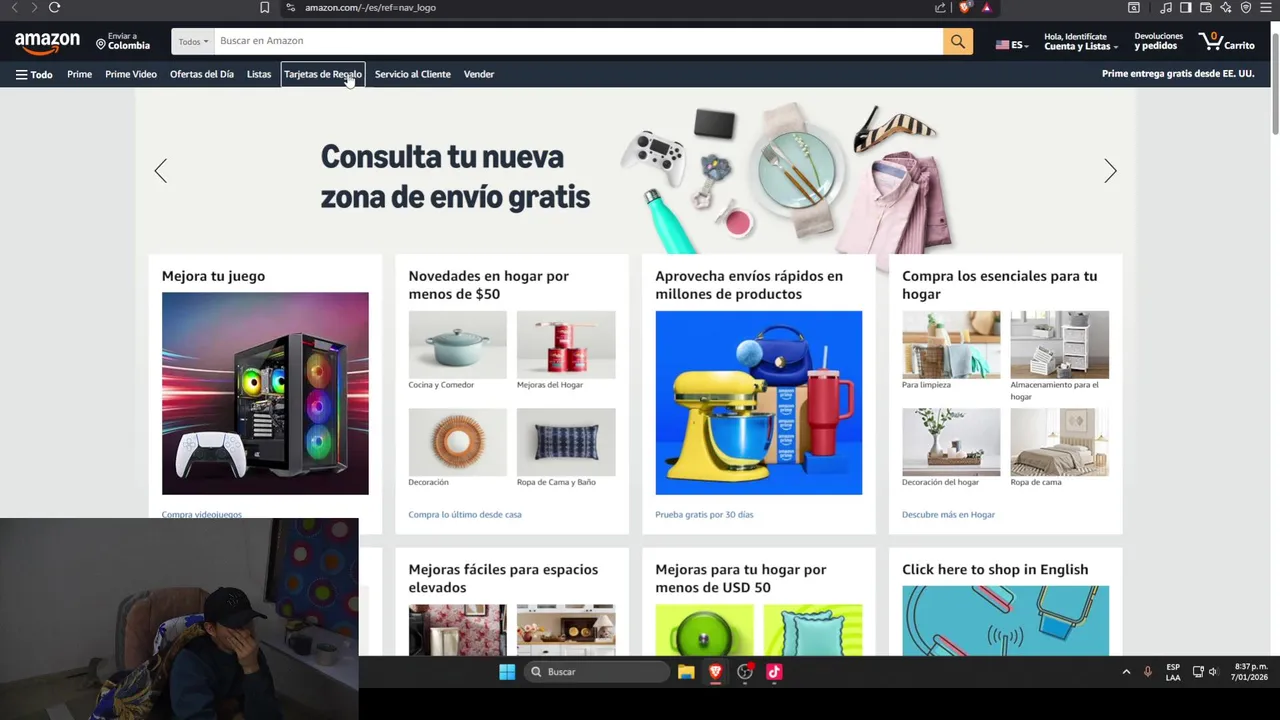Open Tarjetas de Regalo nav item
Screen dimensions: 1280x720
pyautogui.click(x=323, y=74)
